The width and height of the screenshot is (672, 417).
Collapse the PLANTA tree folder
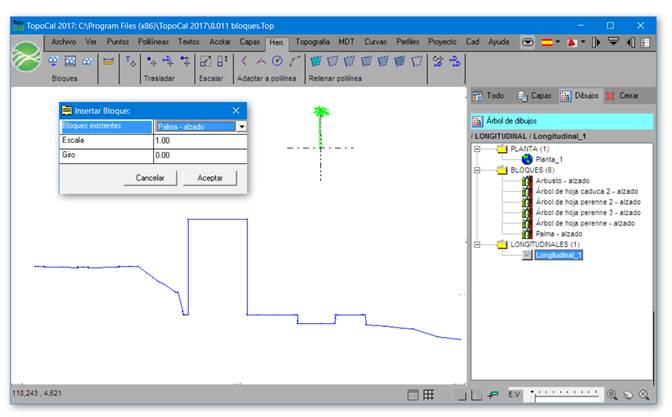click(x=477, y=149)
